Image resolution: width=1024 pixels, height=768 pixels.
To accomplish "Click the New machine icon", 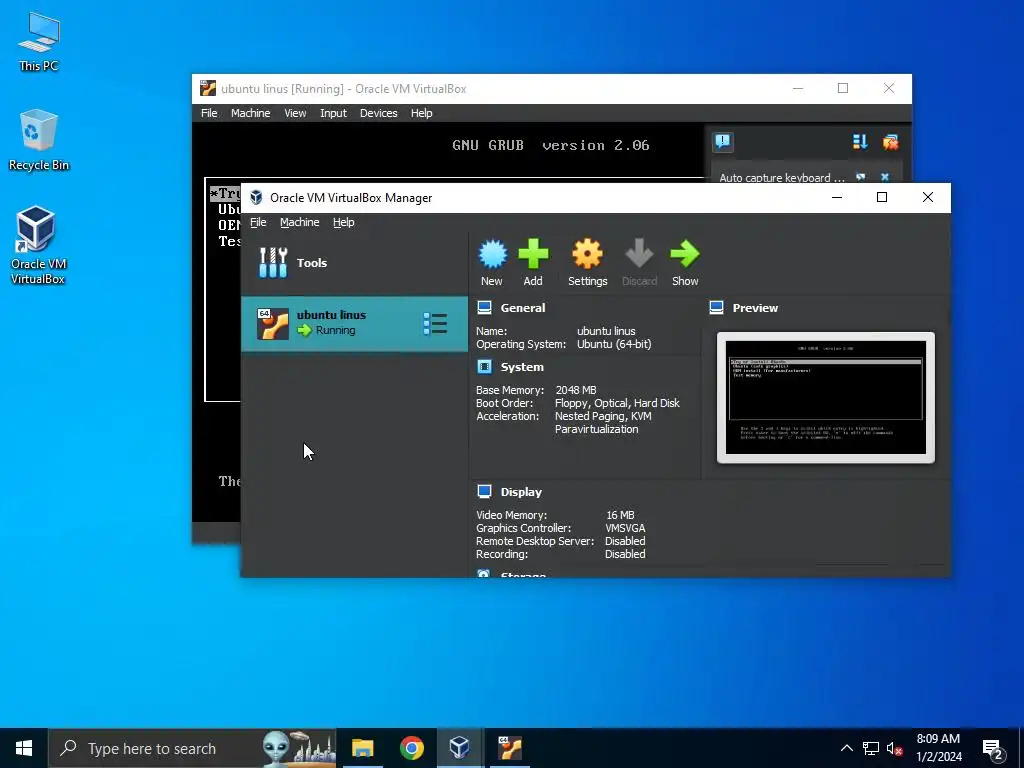I will [492, 254].
